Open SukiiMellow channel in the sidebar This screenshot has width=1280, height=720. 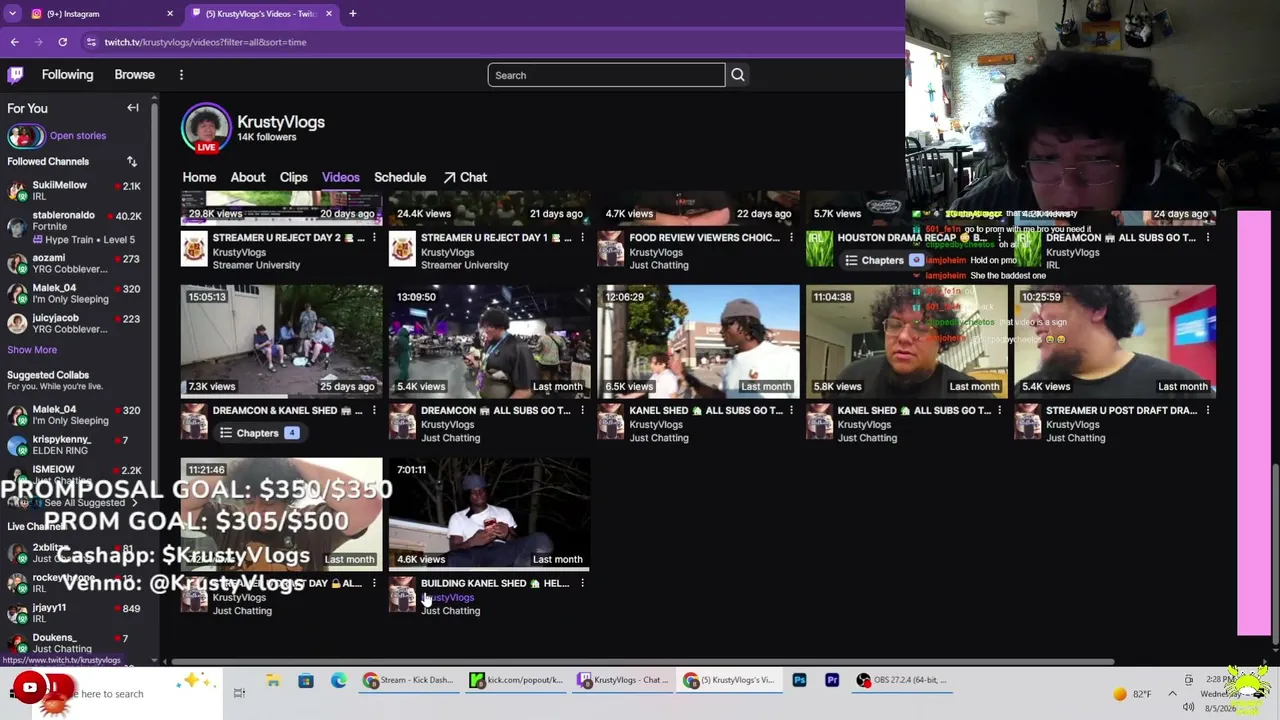click(74, 191)
